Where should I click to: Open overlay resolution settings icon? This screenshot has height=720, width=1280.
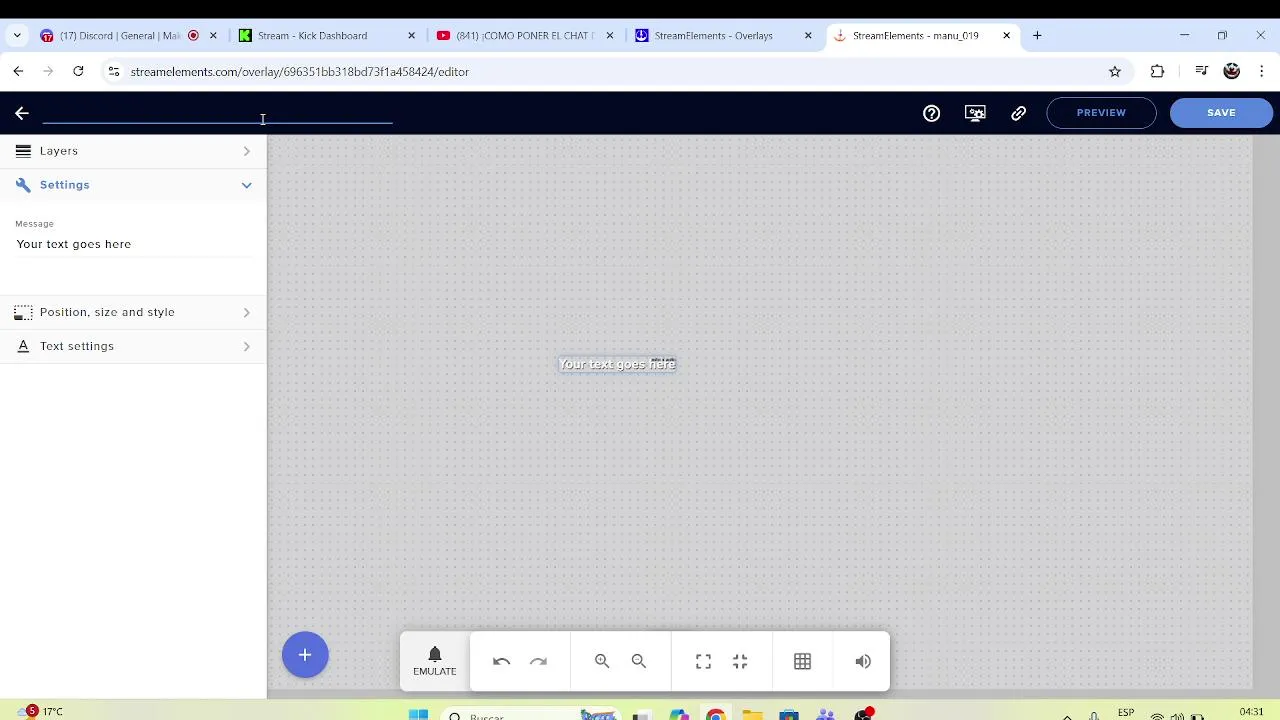(975, 113)
